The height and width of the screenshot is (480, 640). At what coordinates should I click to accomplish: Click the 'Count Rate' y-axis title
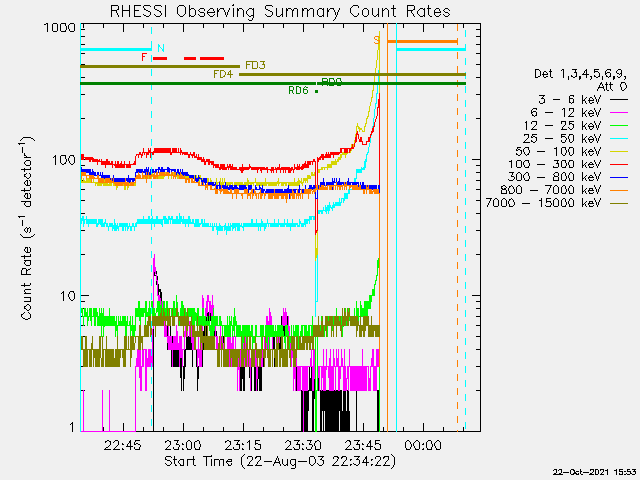(x=27, y=229)
